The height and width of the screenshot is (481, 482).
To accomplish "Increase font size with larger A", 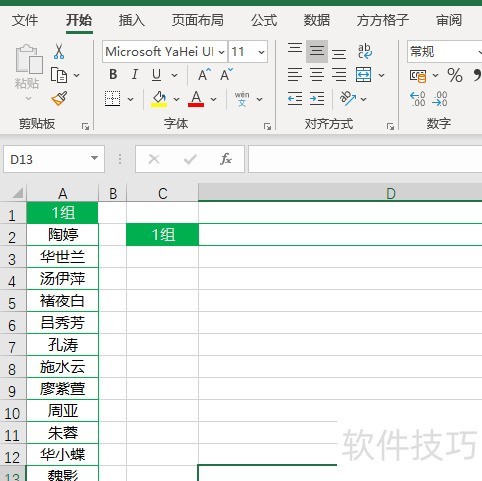I will 204,75.
